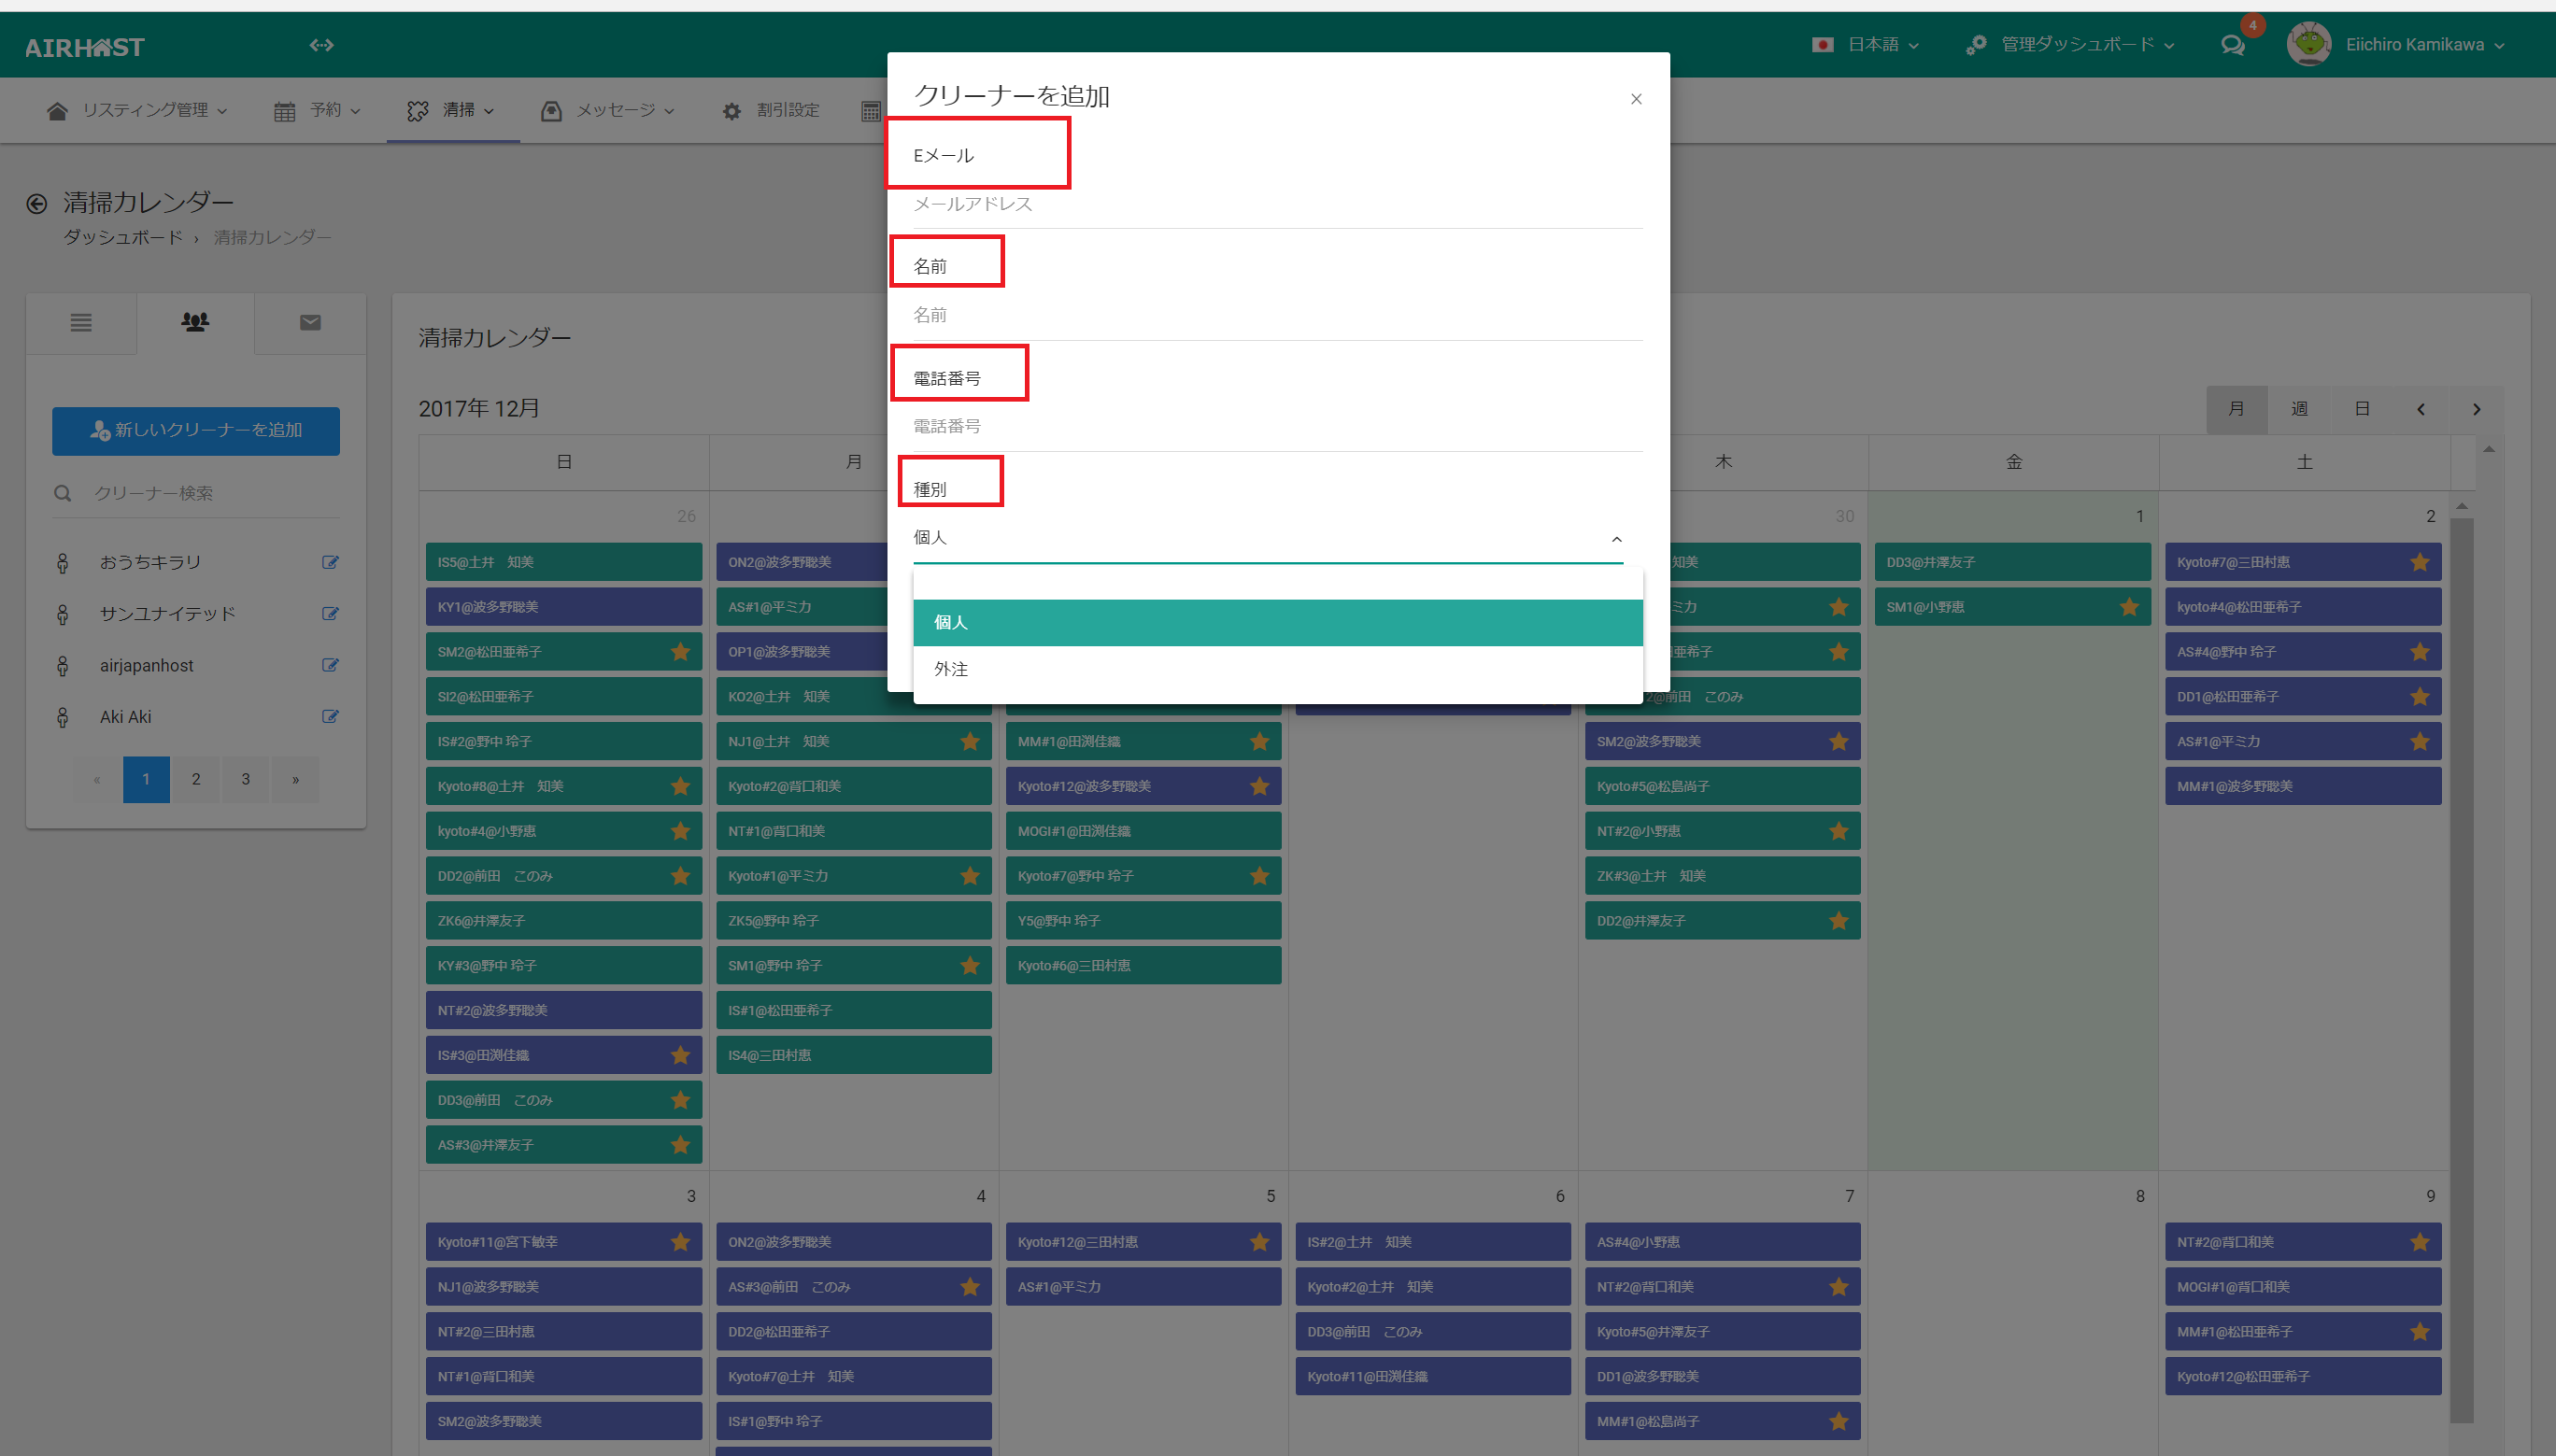This screenshot has width=2556, height=1456.
Task: Go to page 2 of cleaners
Action: point(196,779)
